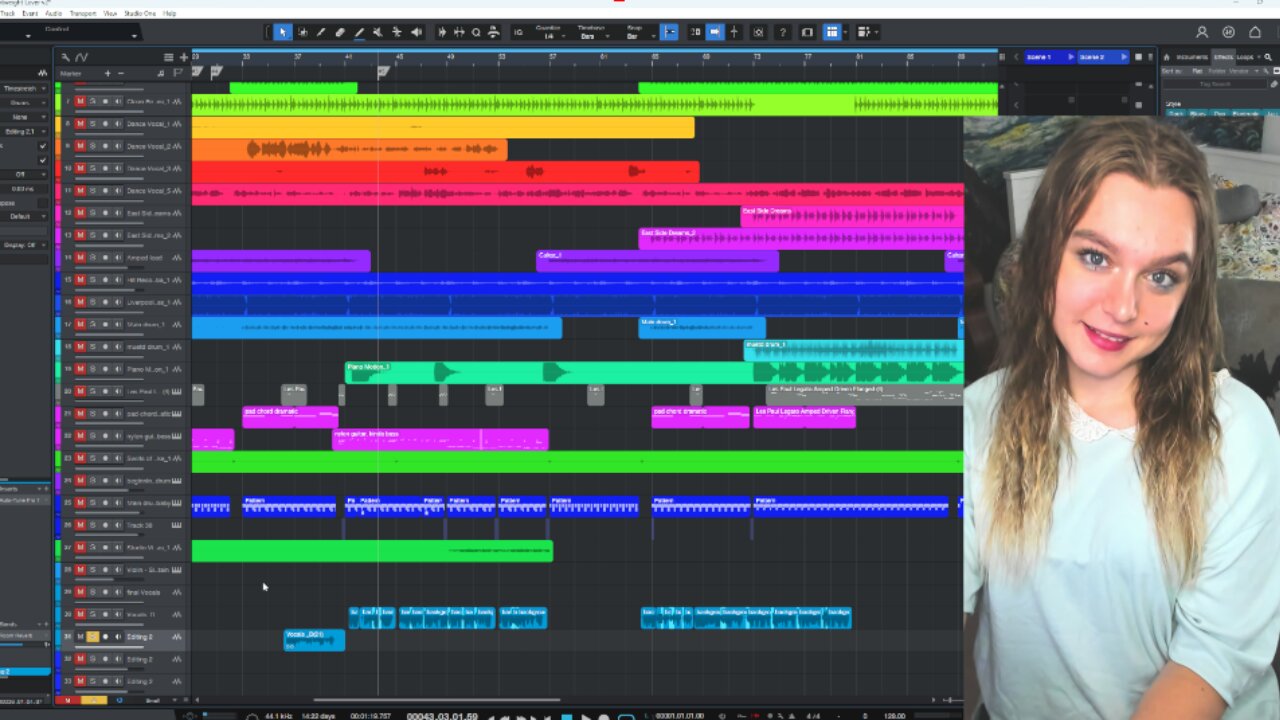Click the marker flag near bar 44
Viewport: 1280px width, 720px height.
point(382,72)
